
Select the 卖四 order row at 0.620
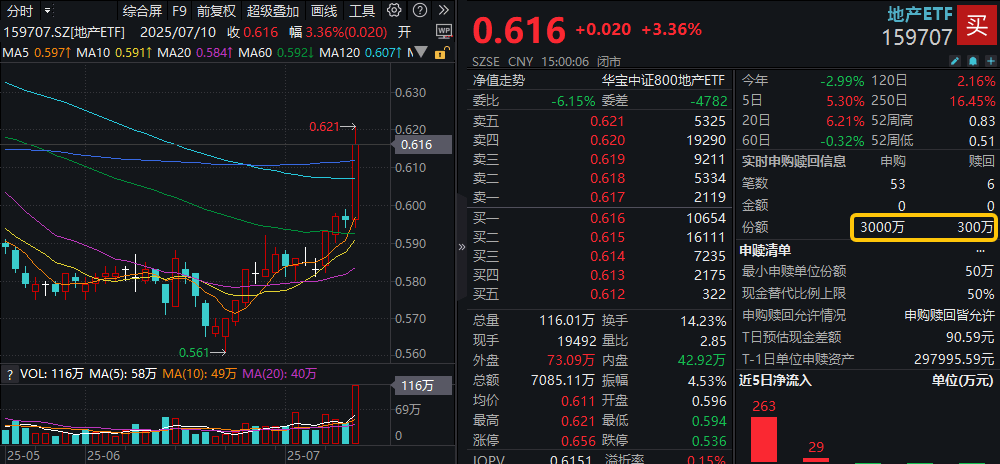[599, 140]
